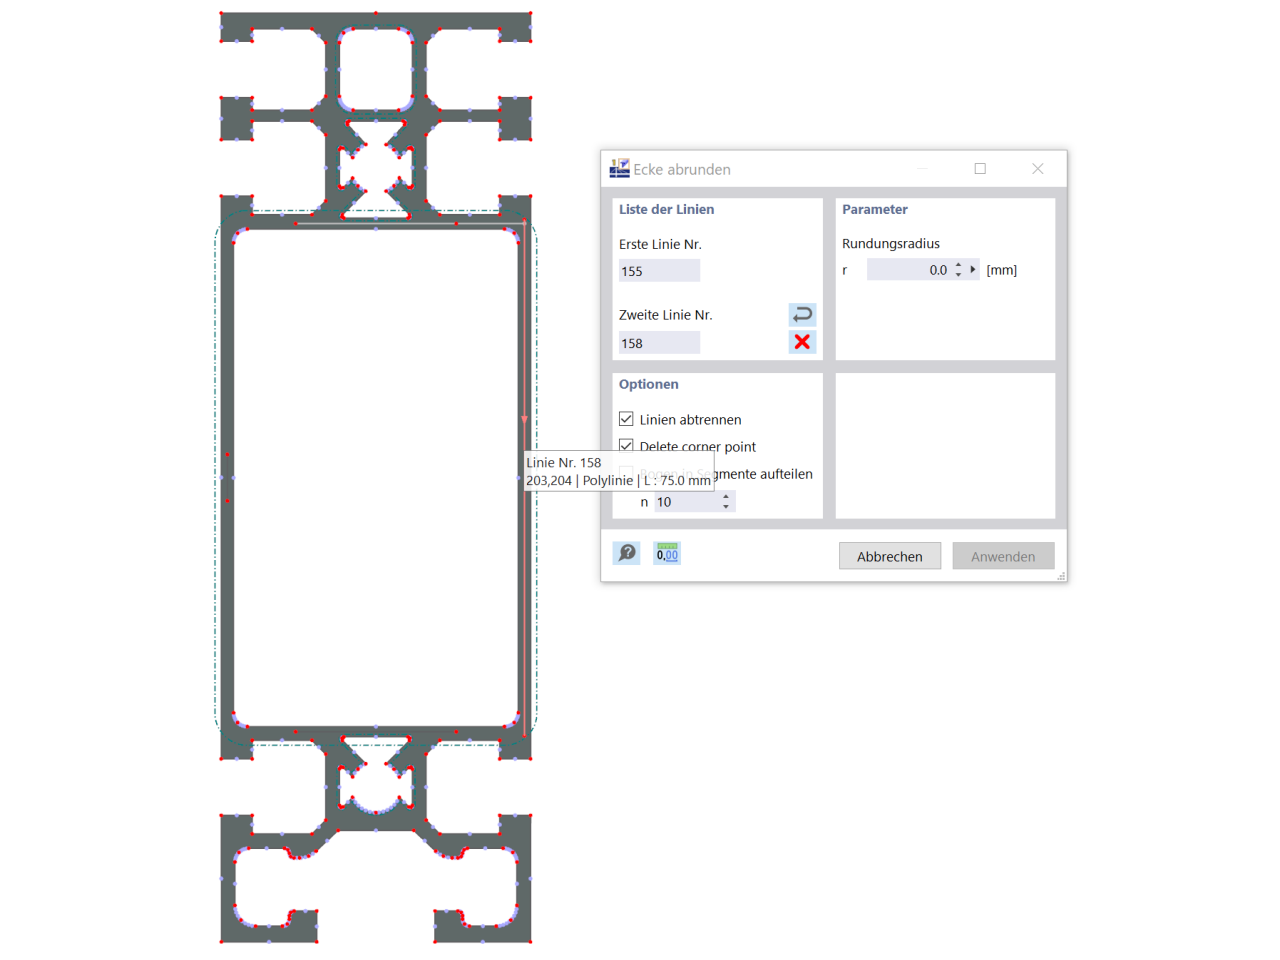
Task: Click the Parameter section heading
Action: click(x=875, y=209)
